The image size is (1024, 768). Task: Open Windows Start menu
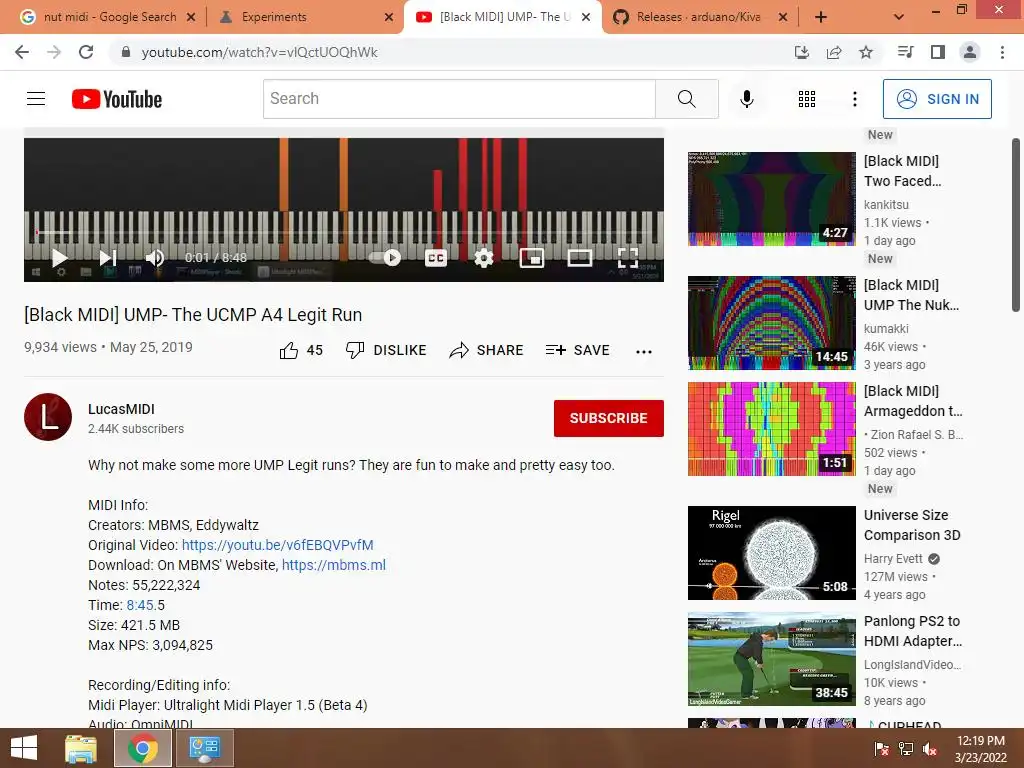(24, 748)
